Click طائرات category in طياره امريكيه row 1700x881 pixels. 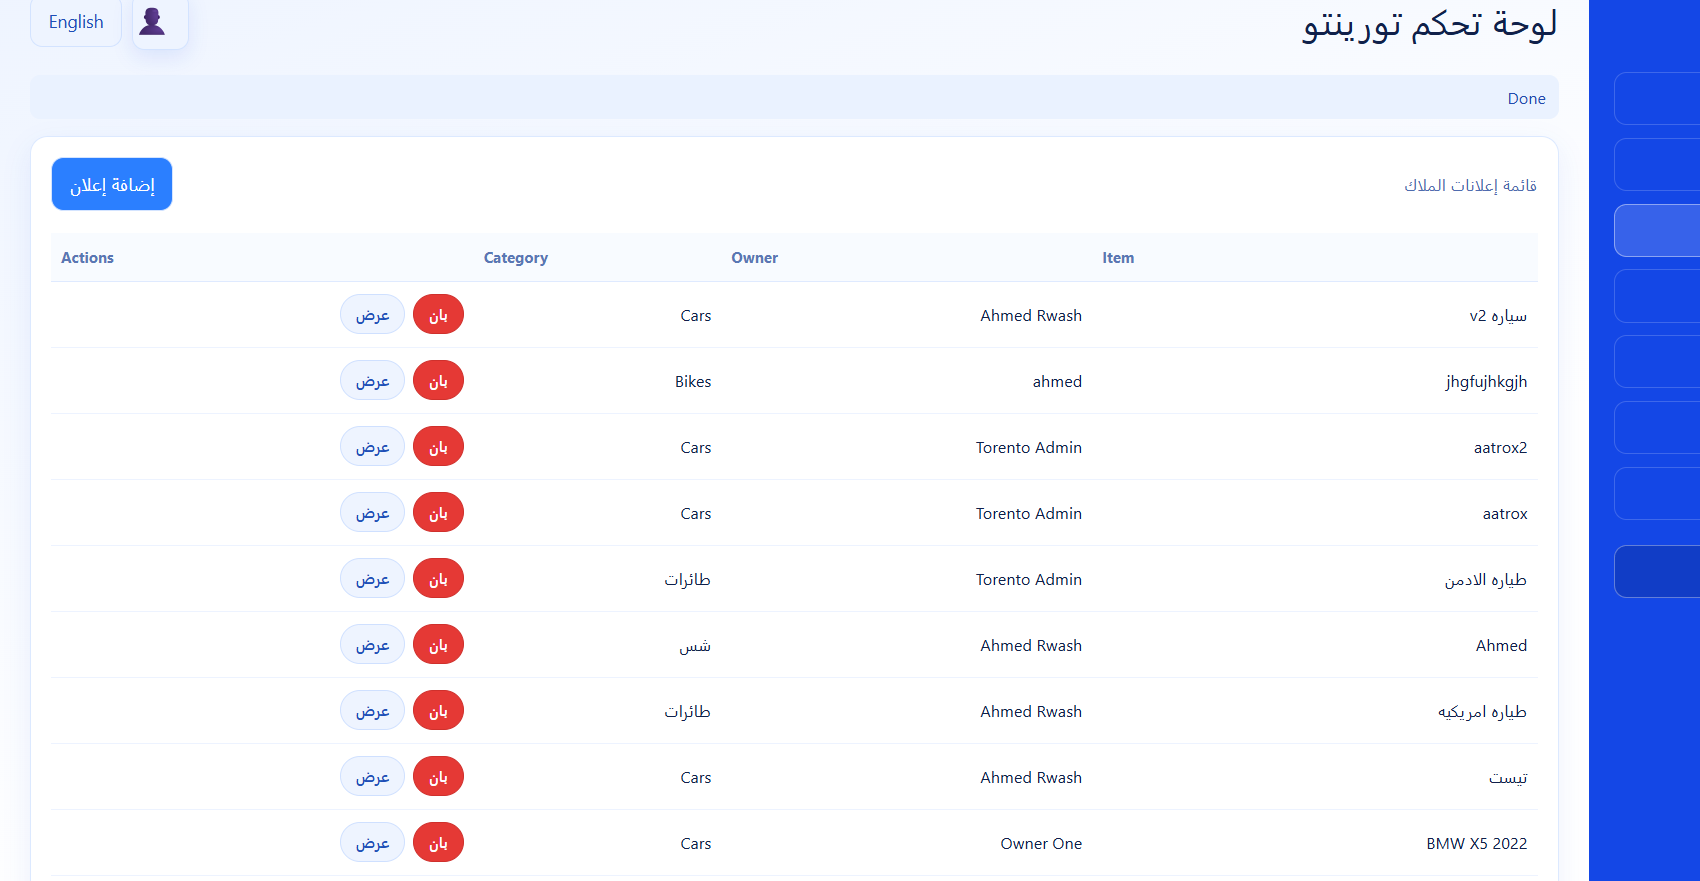coord(688,712)
